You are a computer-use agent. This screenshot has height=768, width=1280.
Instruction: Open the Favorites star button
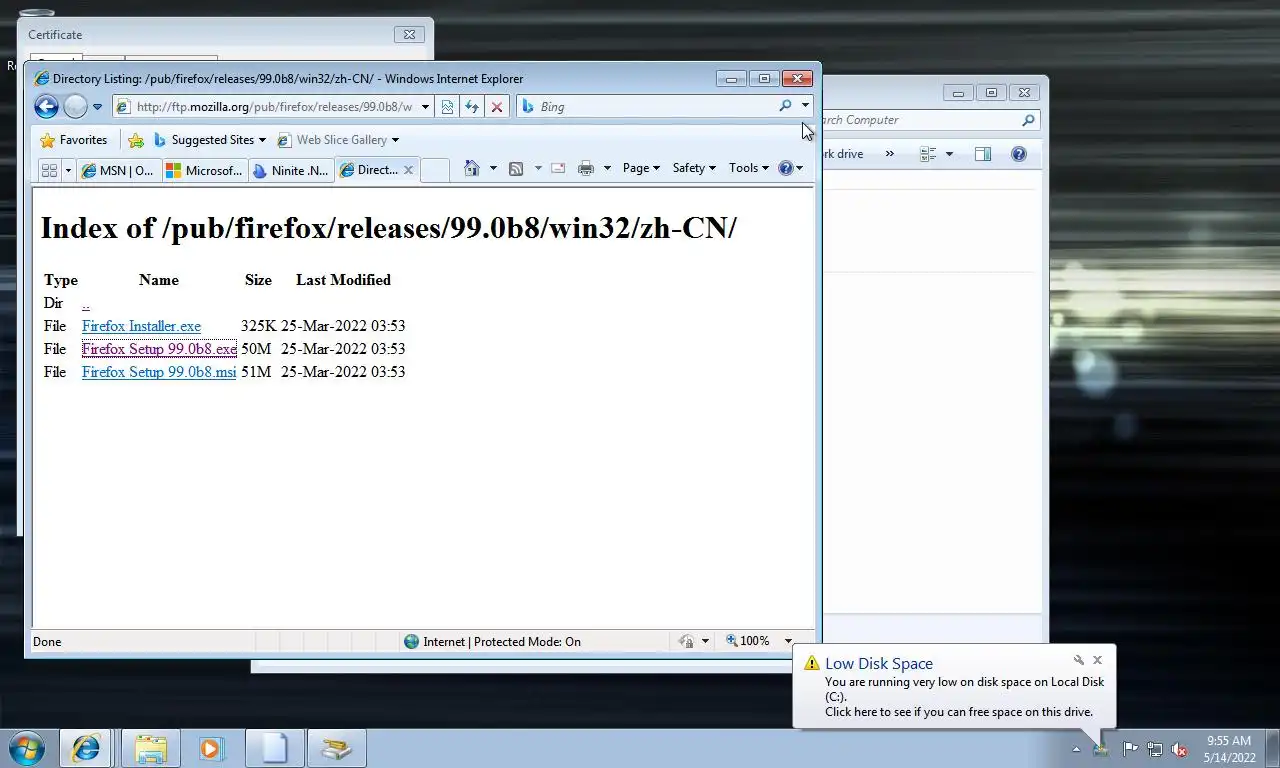pyautogui.click(x=73, y=140)
